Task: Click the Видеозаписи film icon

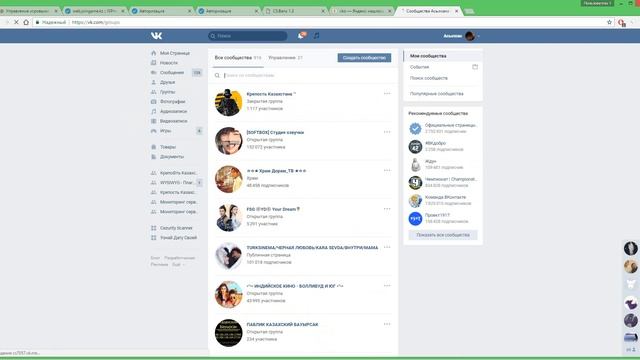Action: 153,121
